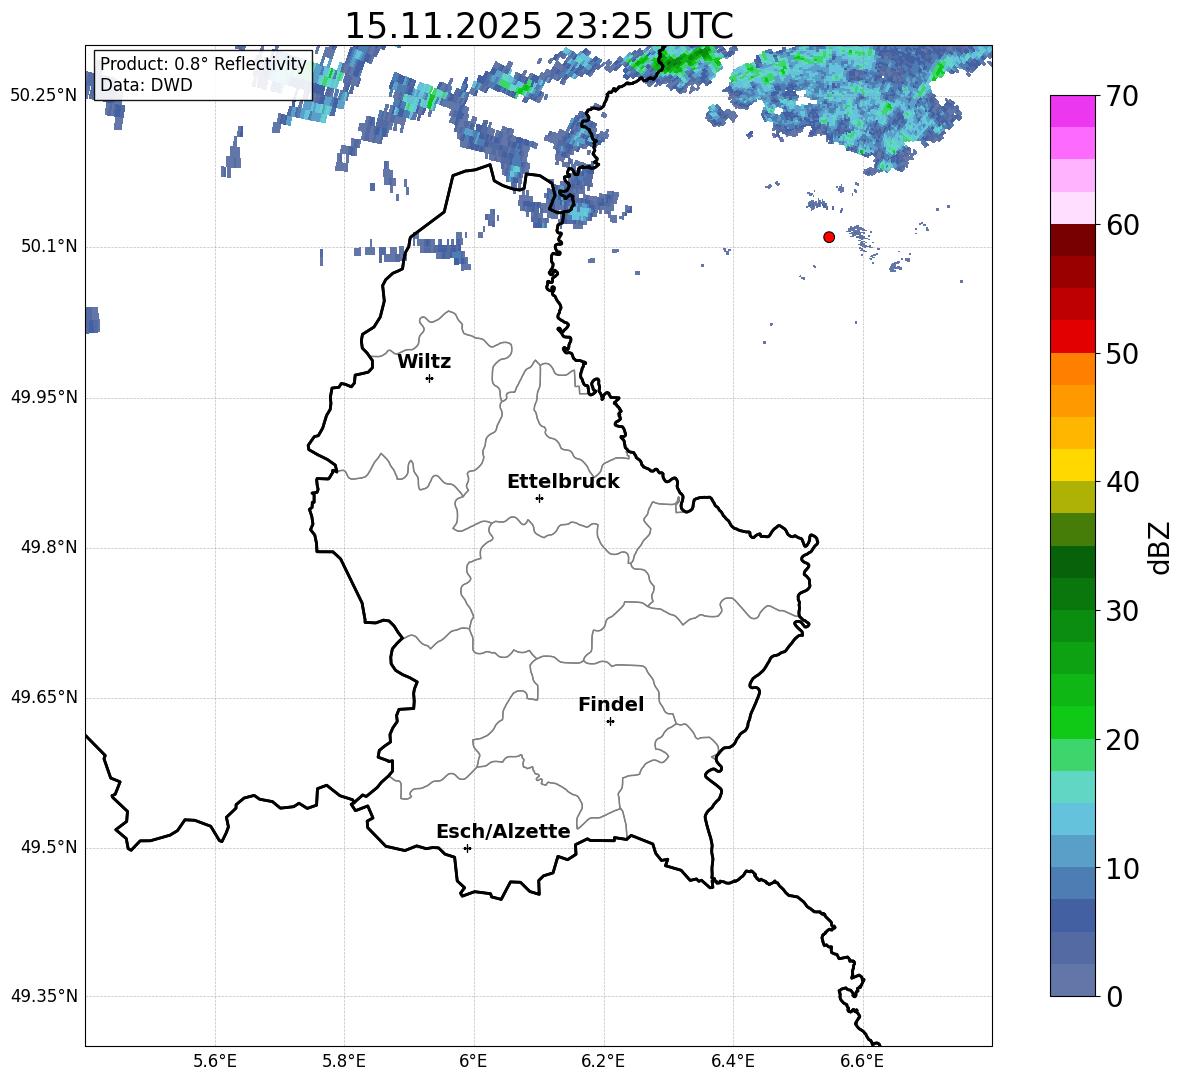Image resolution: width=1184 pixels, height=1081 pixels.
Task: Click the 20 colorbar tick label
Action: (1123, 740)
